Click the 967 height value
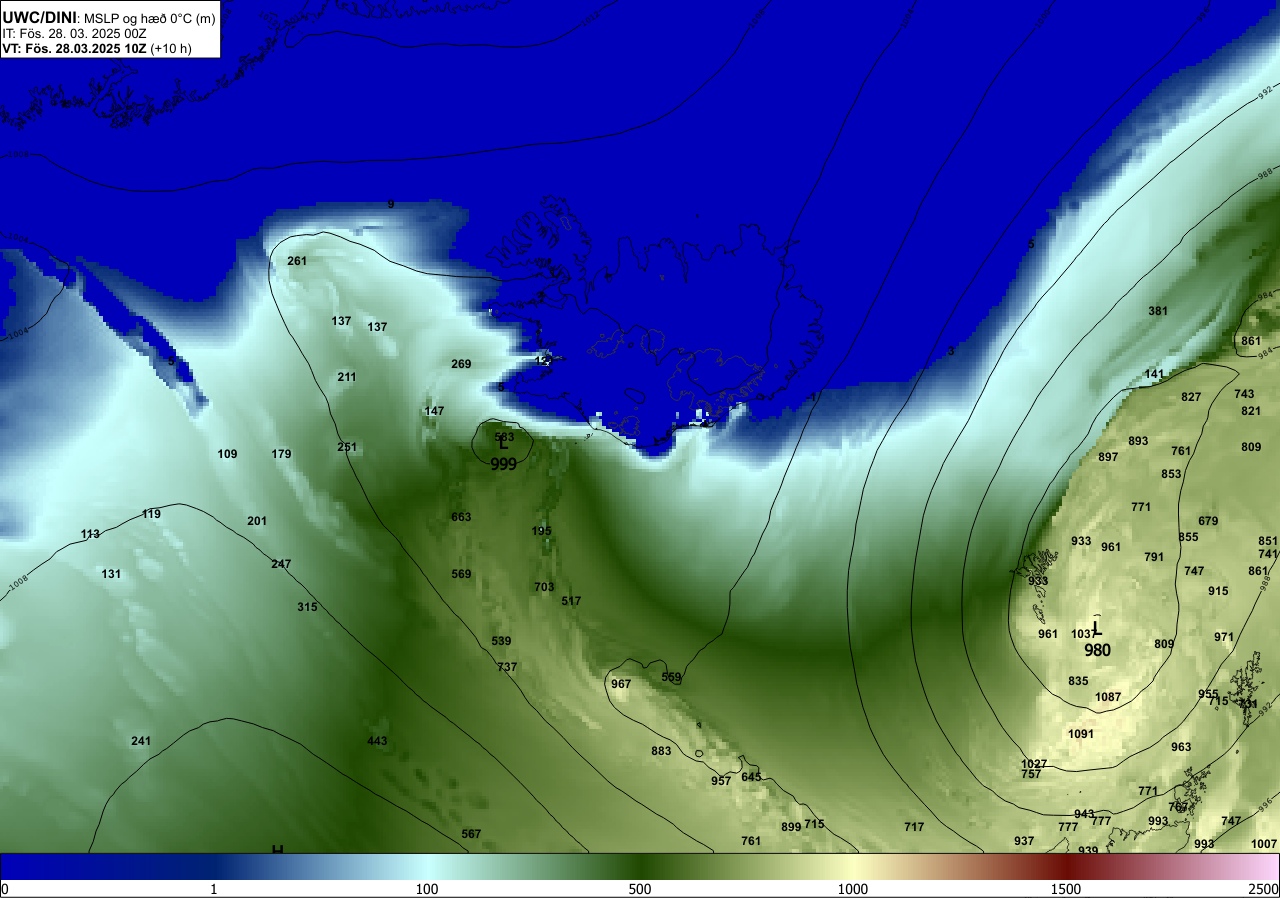 (621, 684)
